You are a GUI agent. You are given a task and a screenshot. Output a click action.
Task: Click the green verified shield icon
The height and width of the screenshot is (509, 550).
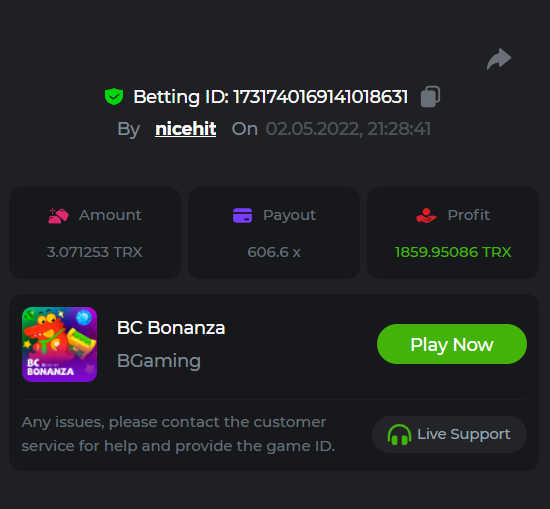tap(114, 96)
